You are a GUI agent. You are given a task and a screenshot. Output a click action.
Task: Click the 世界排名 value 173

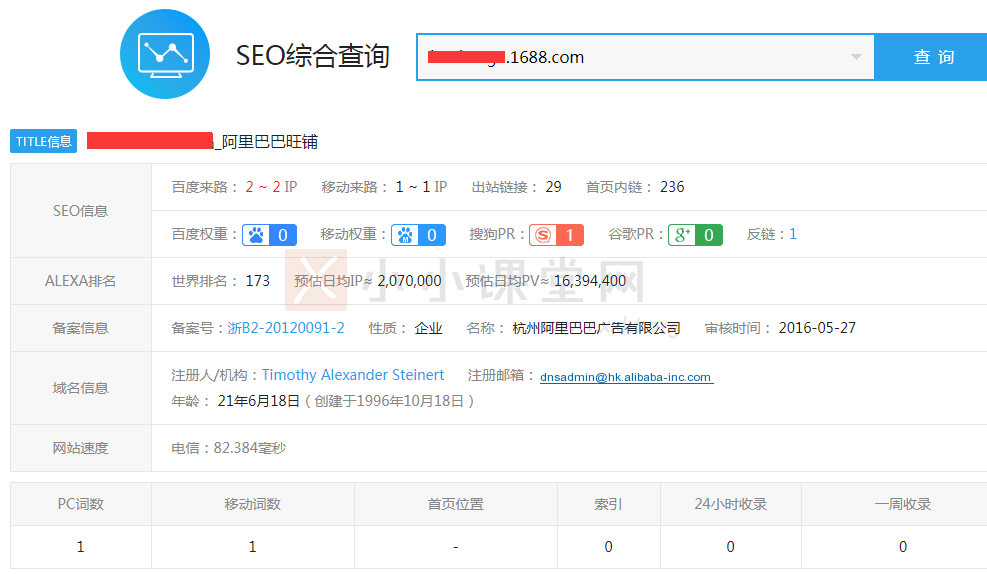click(257, 281)
